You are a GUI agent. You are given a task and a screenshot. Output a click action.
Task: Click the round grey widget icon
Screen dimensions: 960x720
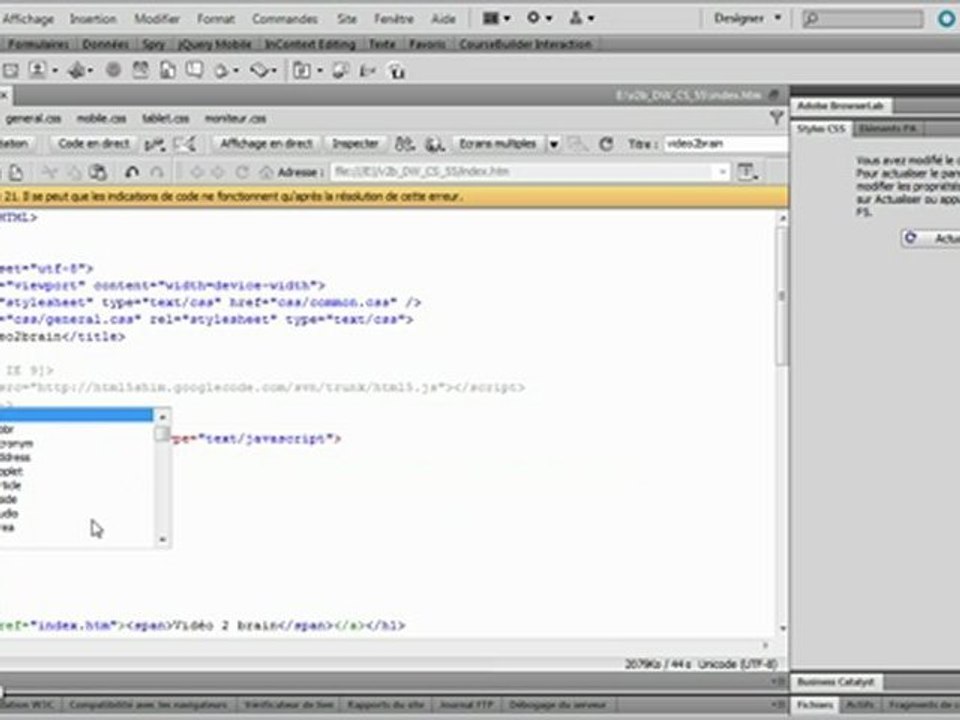click(x=113, y=70)
